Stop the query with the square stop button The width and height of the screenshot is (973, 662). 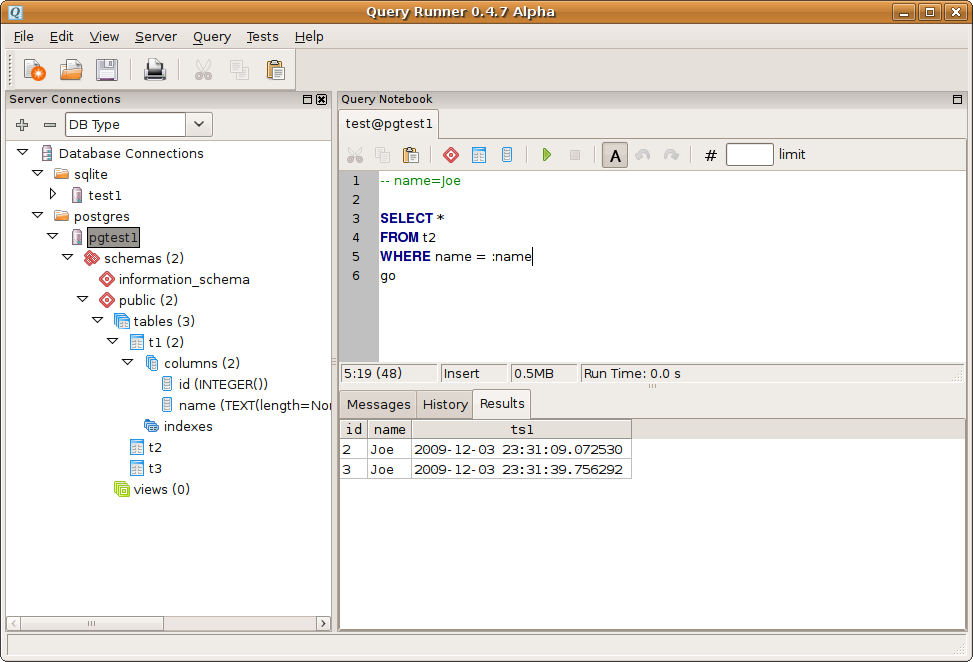[x=575, y=154]
